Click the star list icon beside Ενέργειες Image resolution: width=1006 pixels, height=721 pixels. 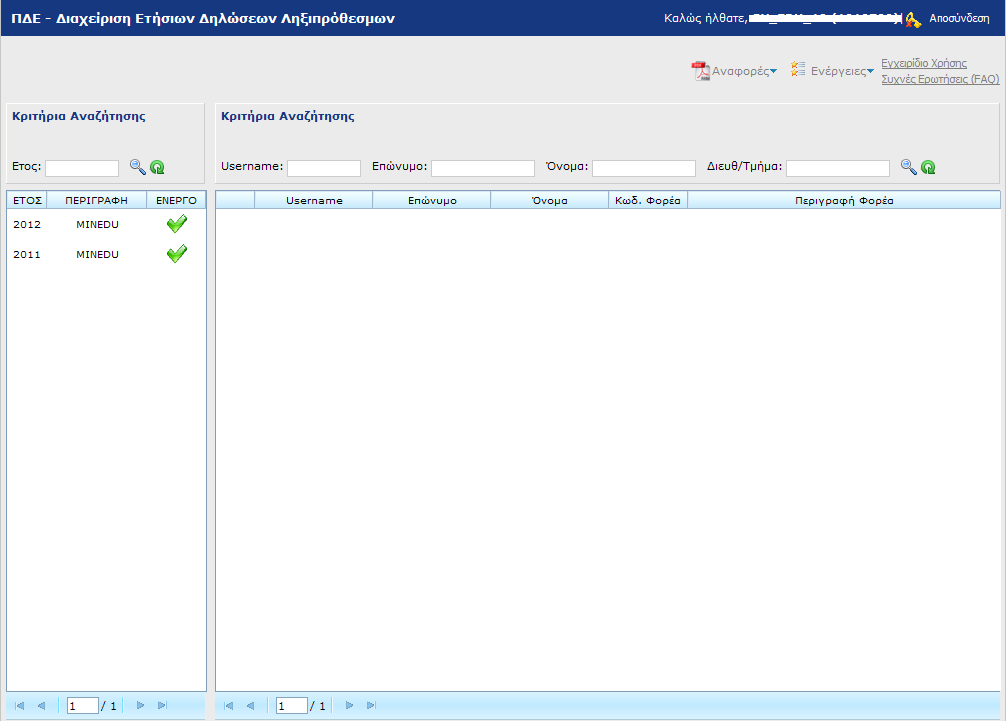[x=797, y=69]
